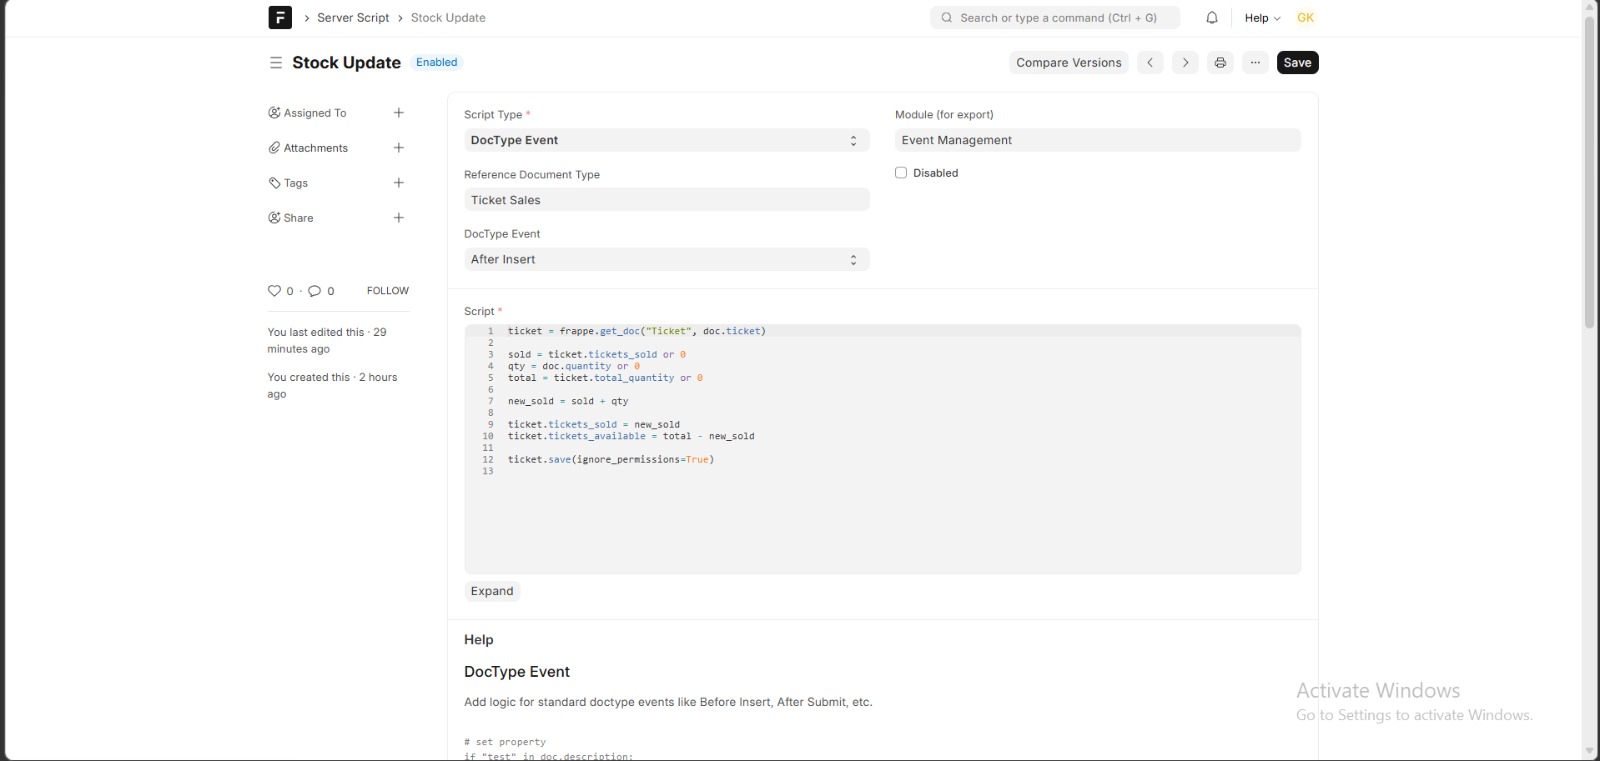1600x761 pixels.
Task: Click the Save button
Action: (1297, 62)
